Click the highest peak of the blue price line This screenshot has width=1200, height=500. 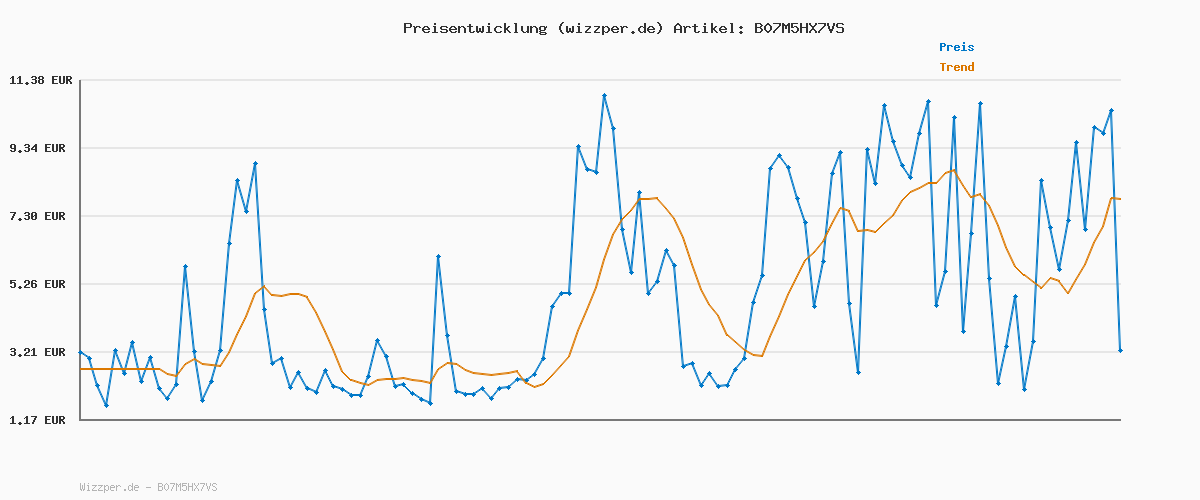(x=604, y=96)
